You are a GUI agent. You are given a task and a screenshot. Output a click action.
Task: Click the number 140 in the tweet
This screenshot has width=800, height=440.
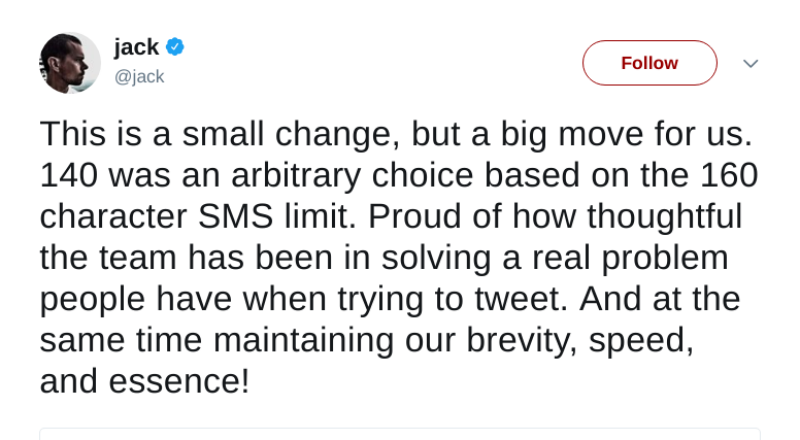pyautogui.click(x=68, y=175)
